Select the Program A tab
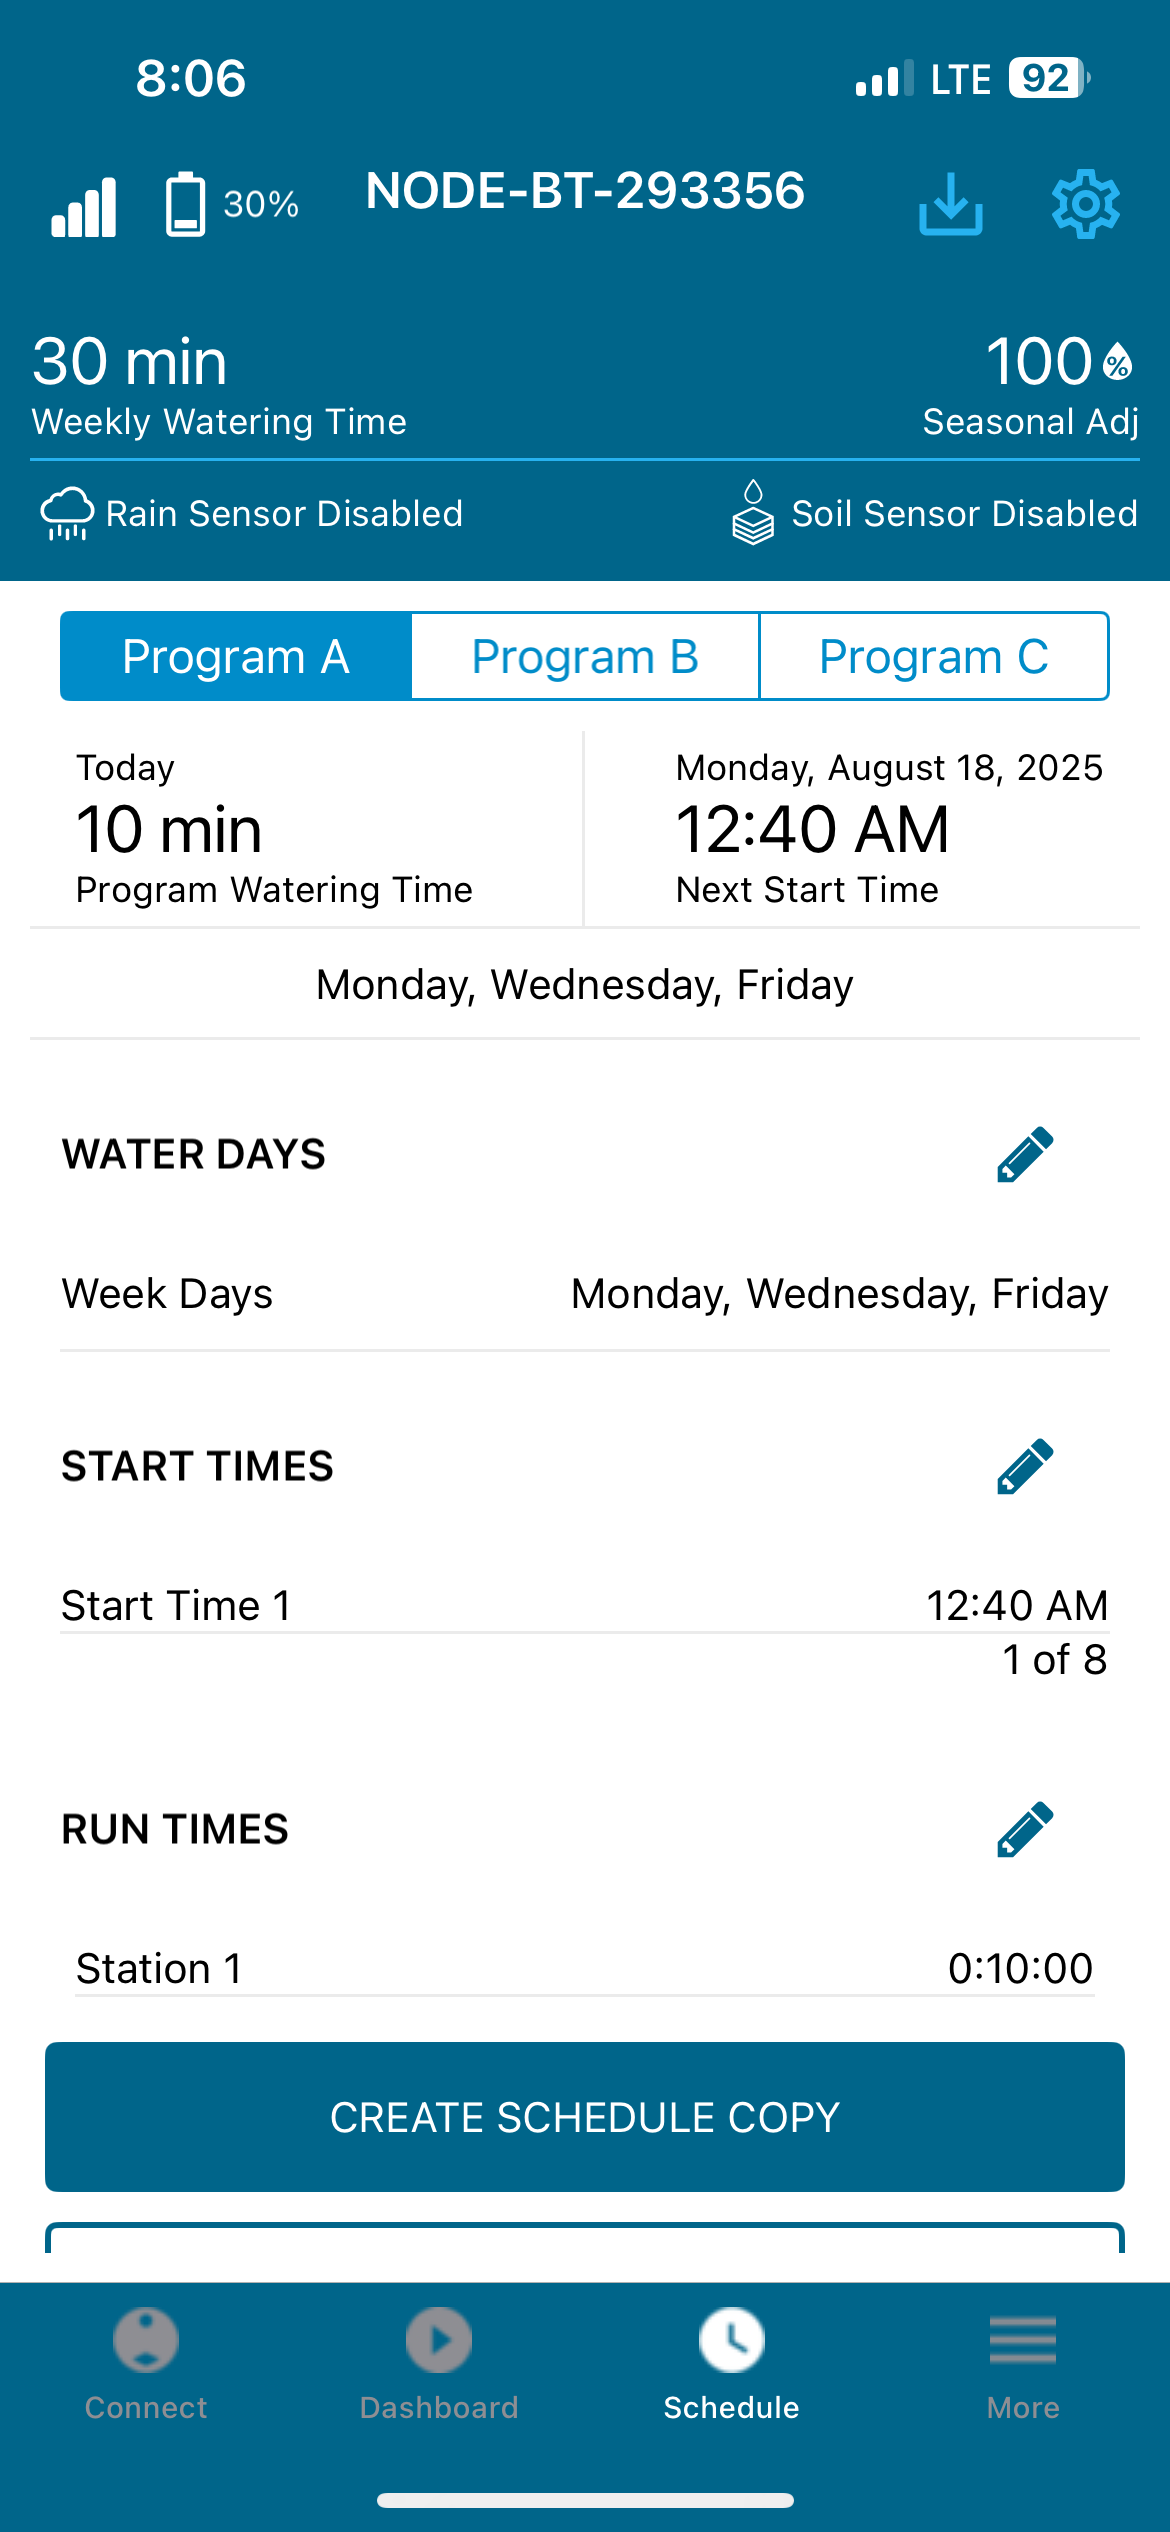 236,657
